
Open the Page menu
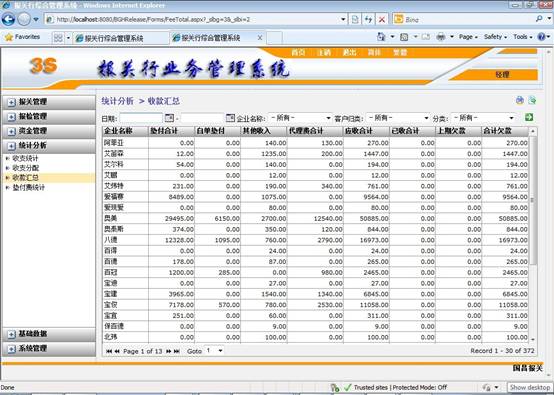click(x=468, y=37)
